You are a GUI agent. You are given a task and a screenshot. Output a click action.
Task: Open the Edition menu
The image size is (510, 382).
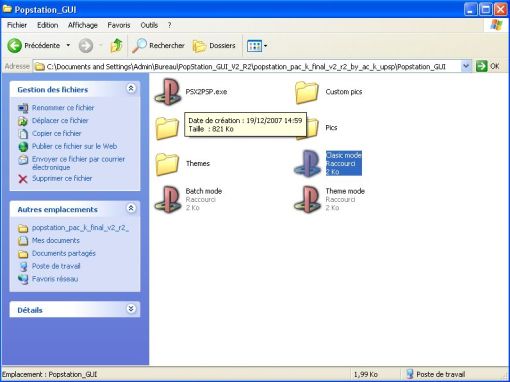coord(47,25)
